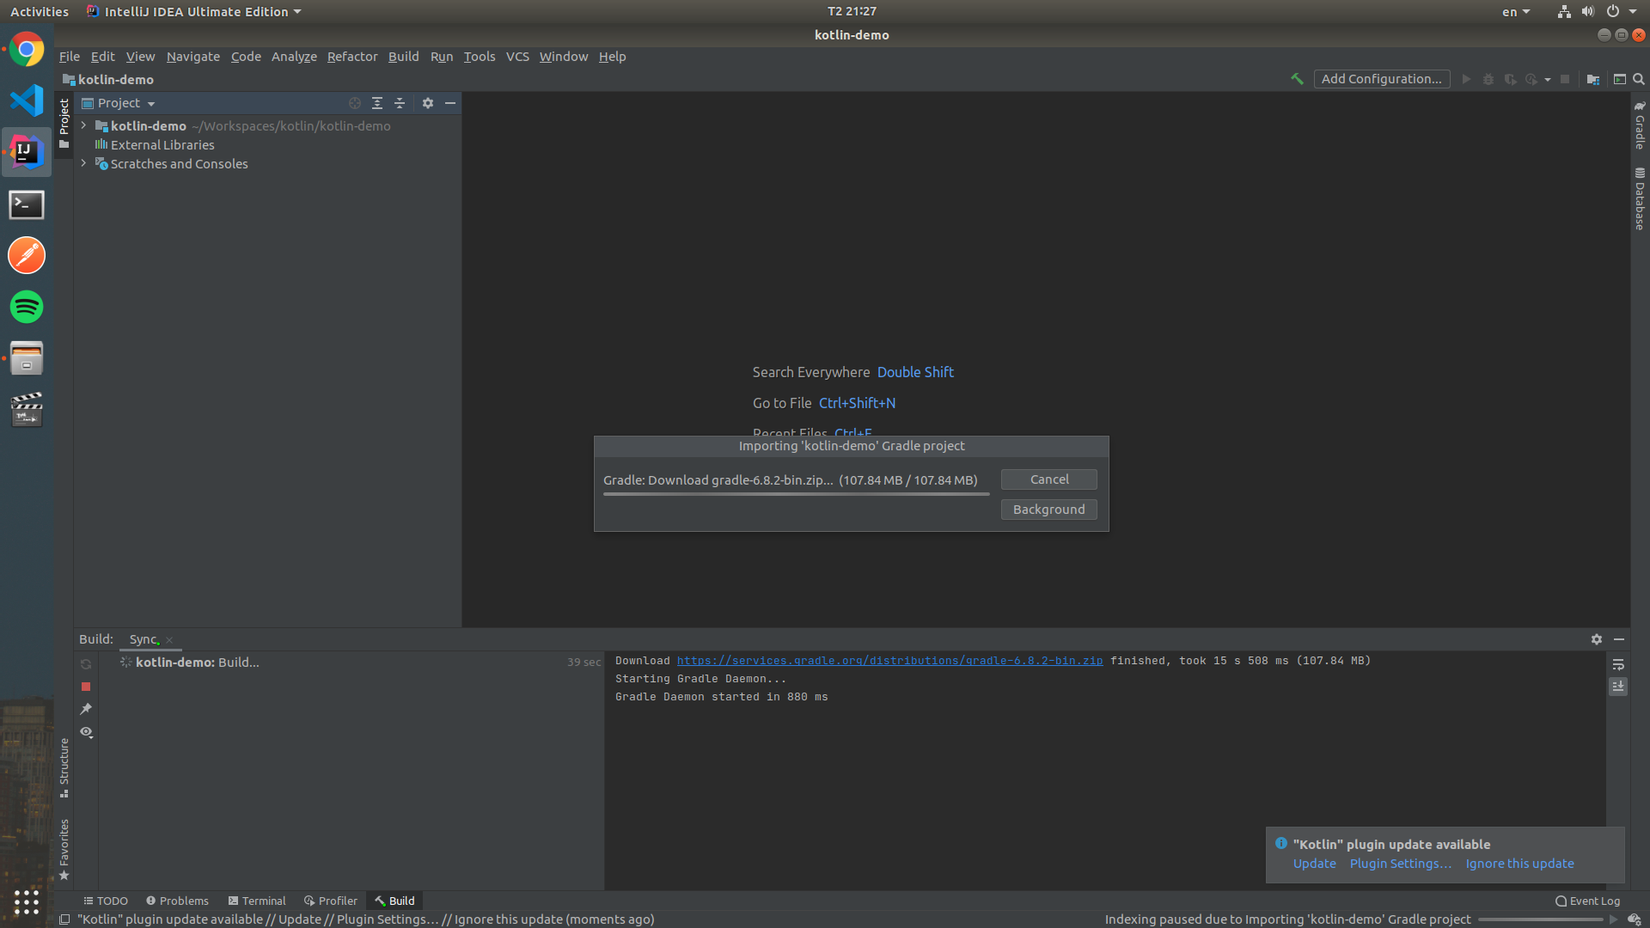The width and height of the screenshot is (1650, 928).
Task: Stop the running build with red square
Action: pos(86,687)
